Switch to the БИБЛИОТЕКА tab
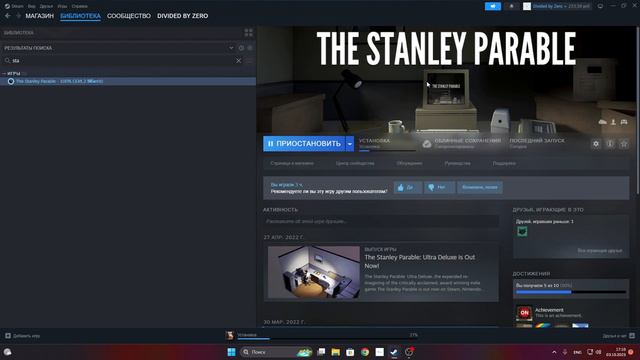 (x=80, y=16)
